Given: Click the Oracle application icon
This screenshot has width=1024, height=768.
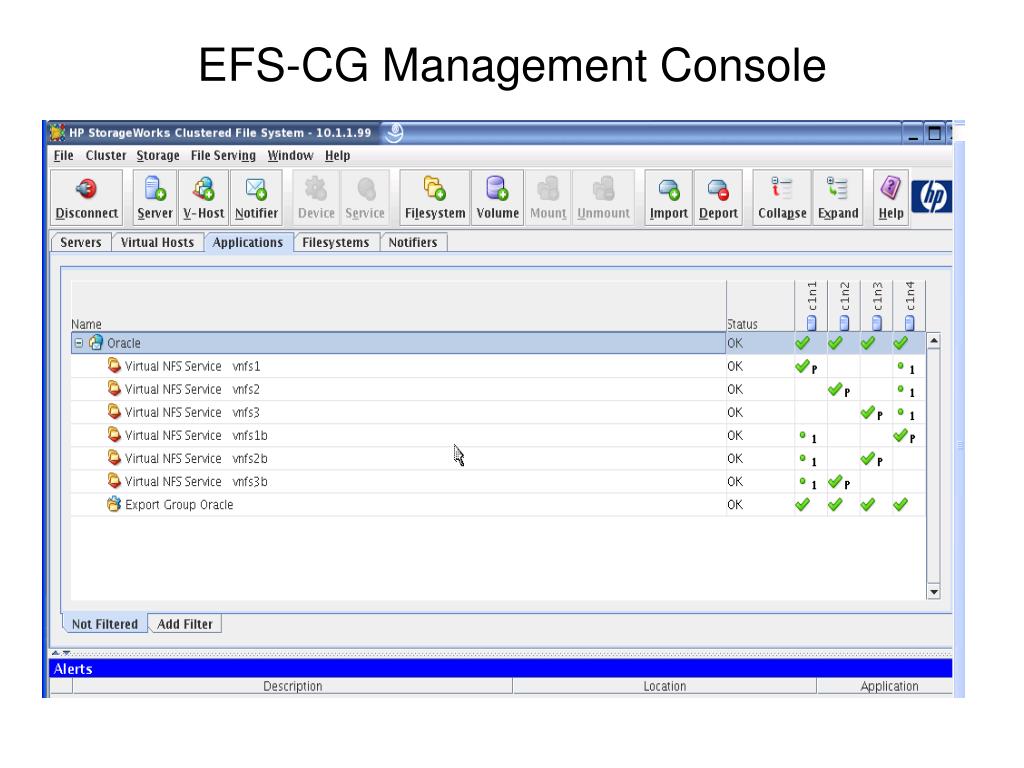Looking at the screenshot, I should tap(96, 342).
